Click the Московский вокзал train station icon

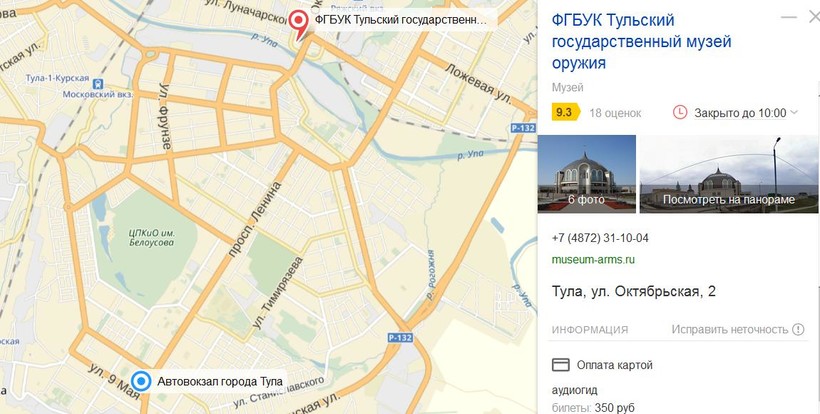98,84
